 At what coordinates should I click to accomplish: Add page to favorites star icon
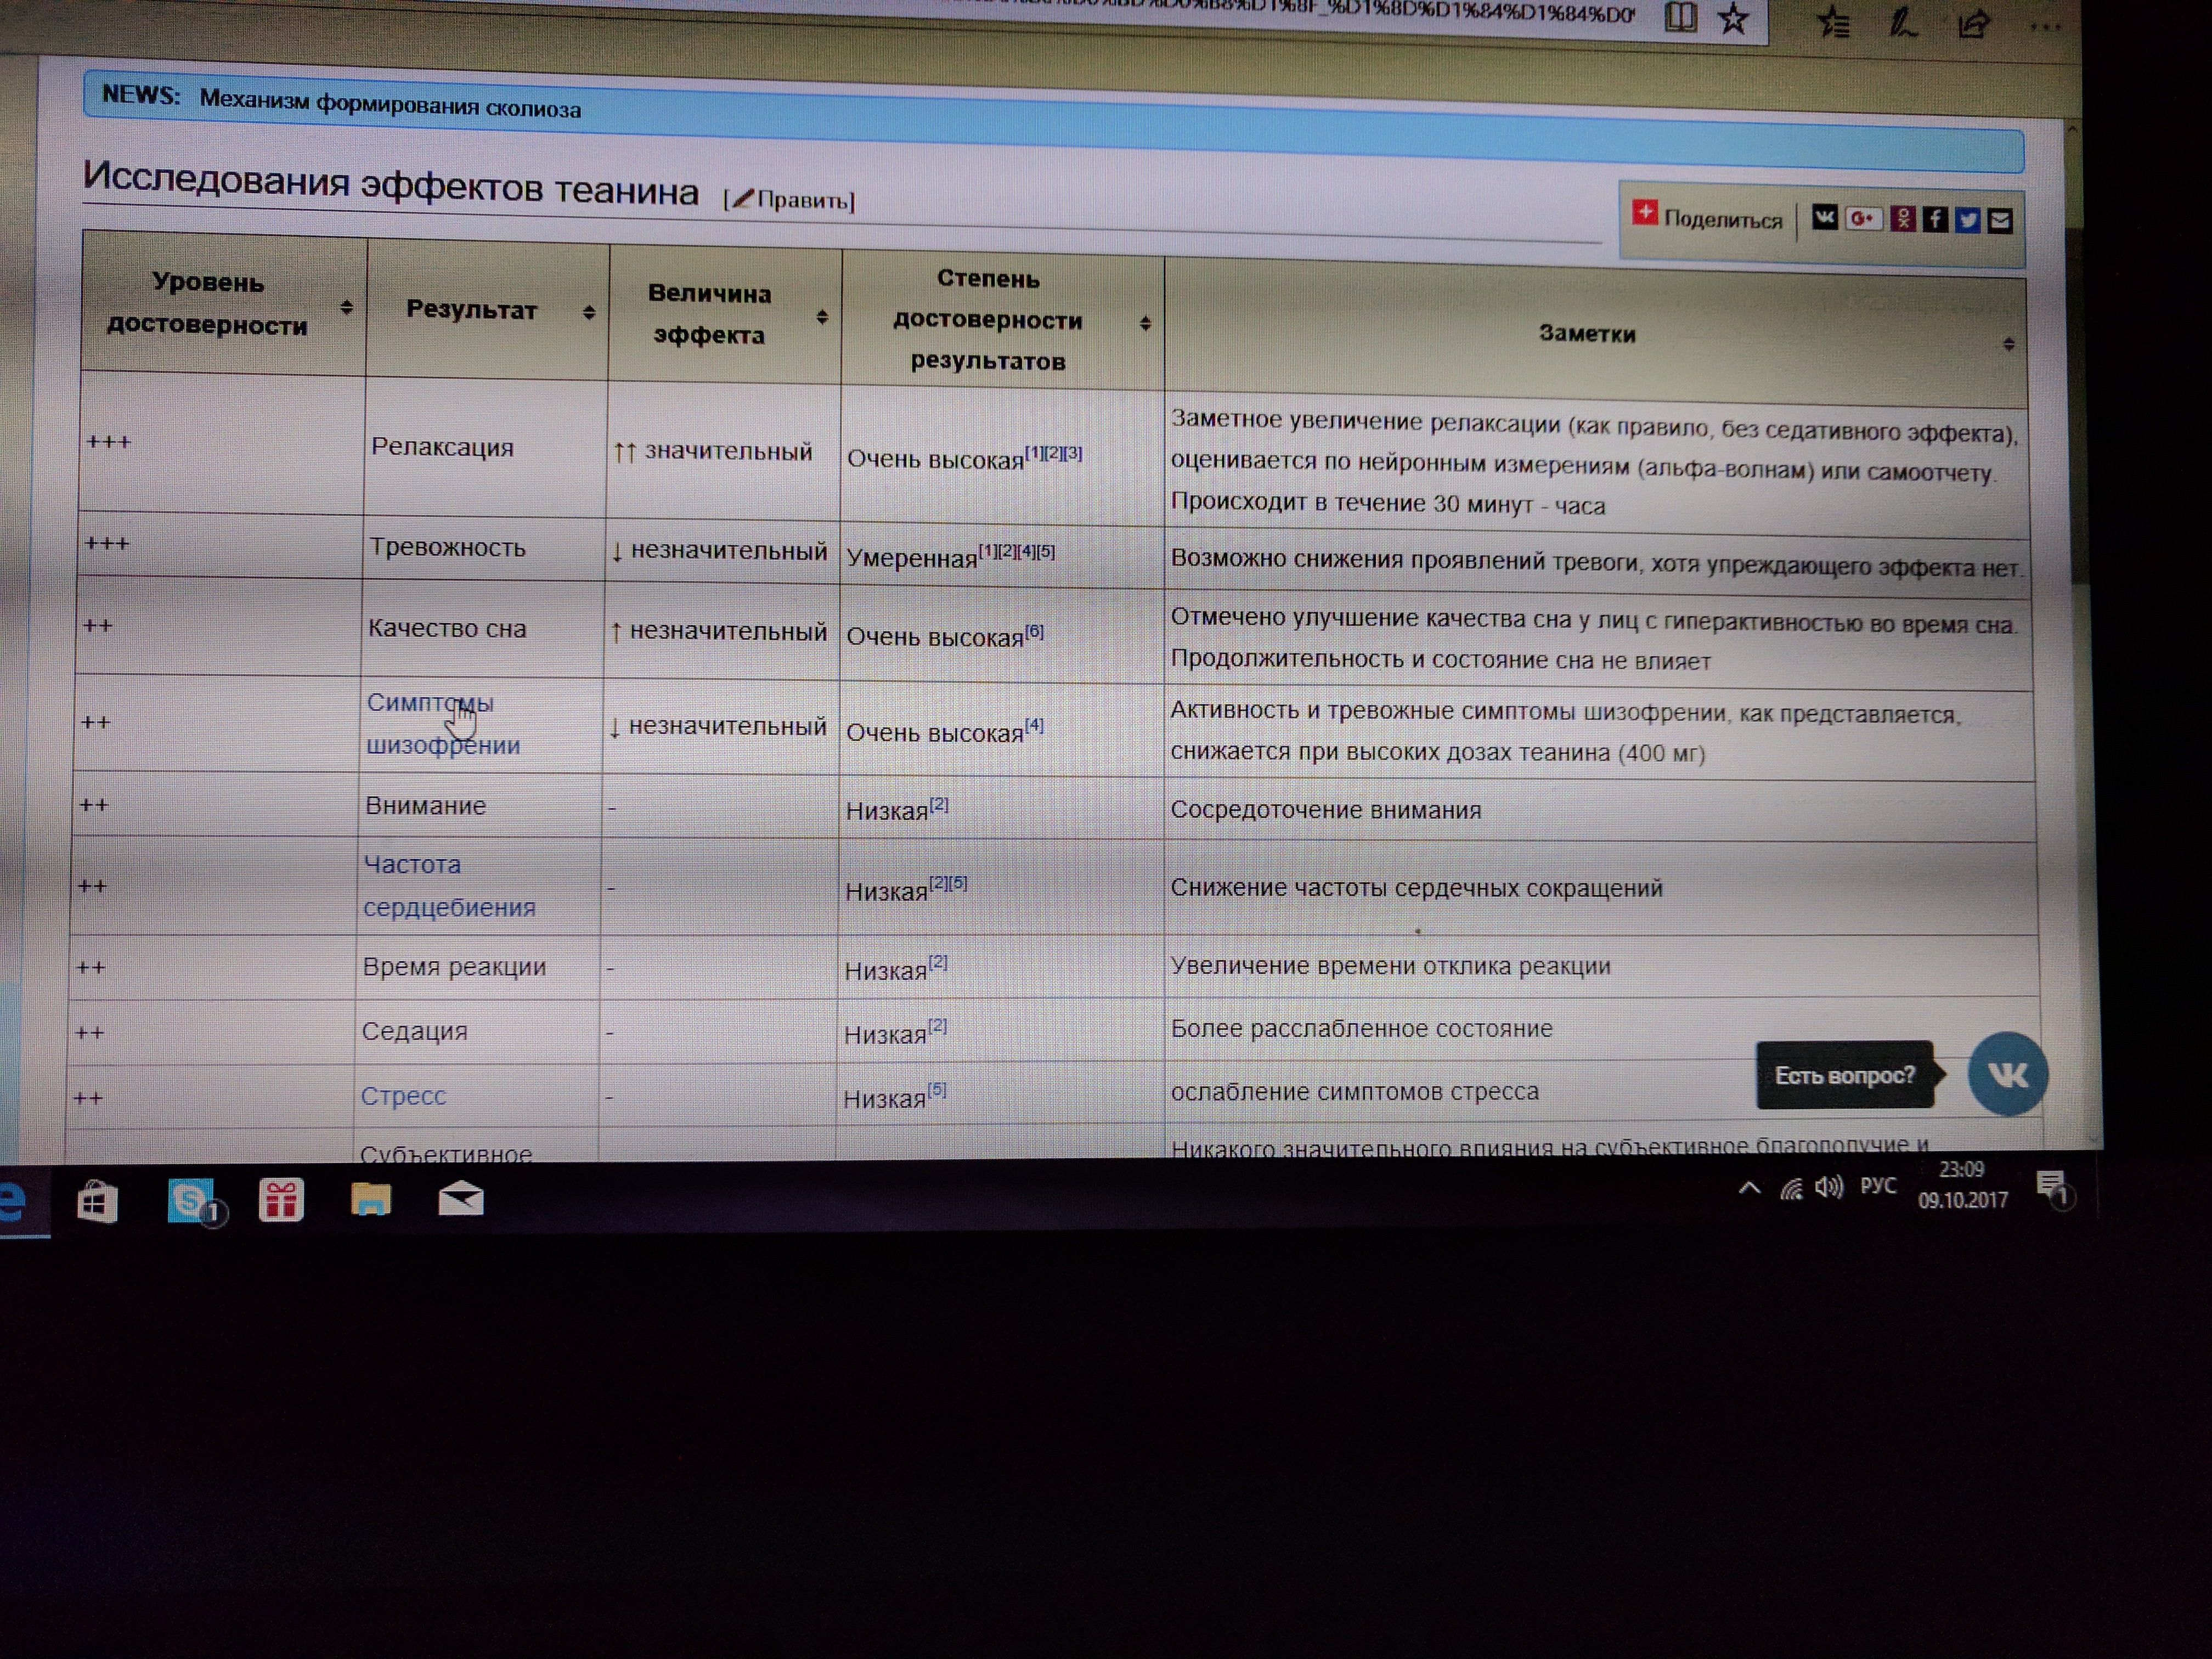1733,19
